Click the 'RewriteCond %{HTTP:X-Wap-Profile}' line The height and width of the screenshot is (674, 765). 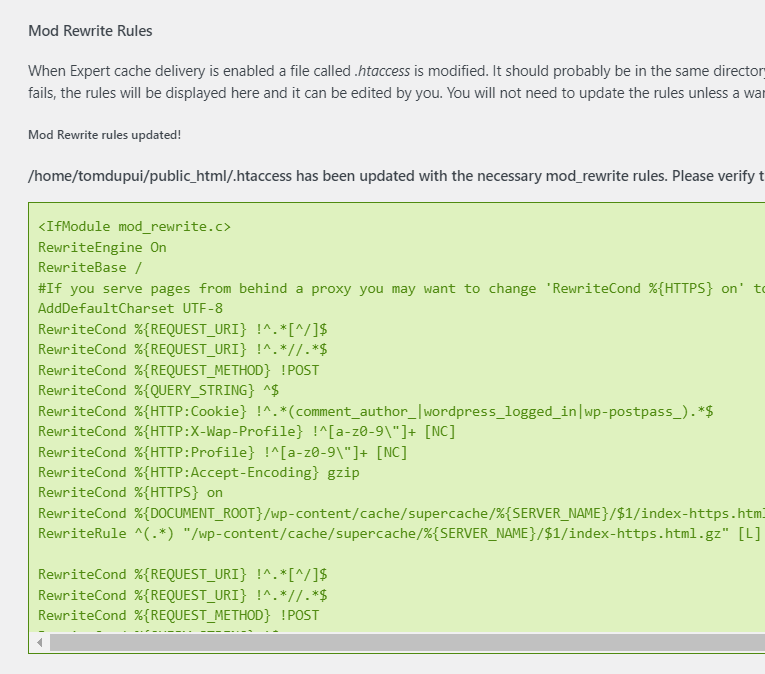pos(247,431)
